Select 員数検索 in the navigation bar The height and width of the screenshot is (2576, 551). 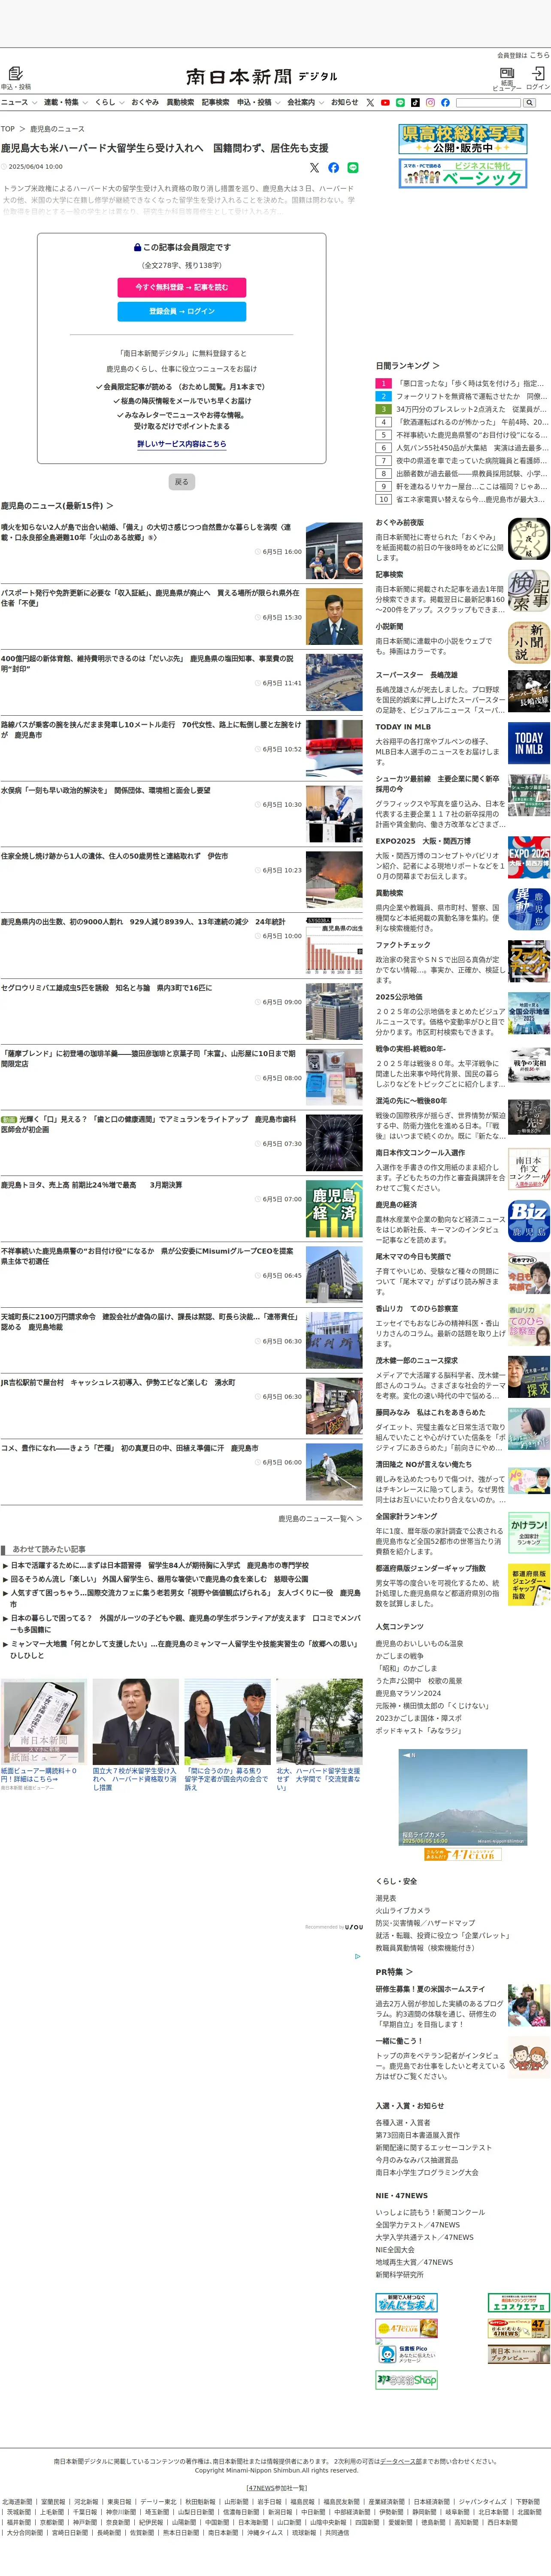pos(180,102)
